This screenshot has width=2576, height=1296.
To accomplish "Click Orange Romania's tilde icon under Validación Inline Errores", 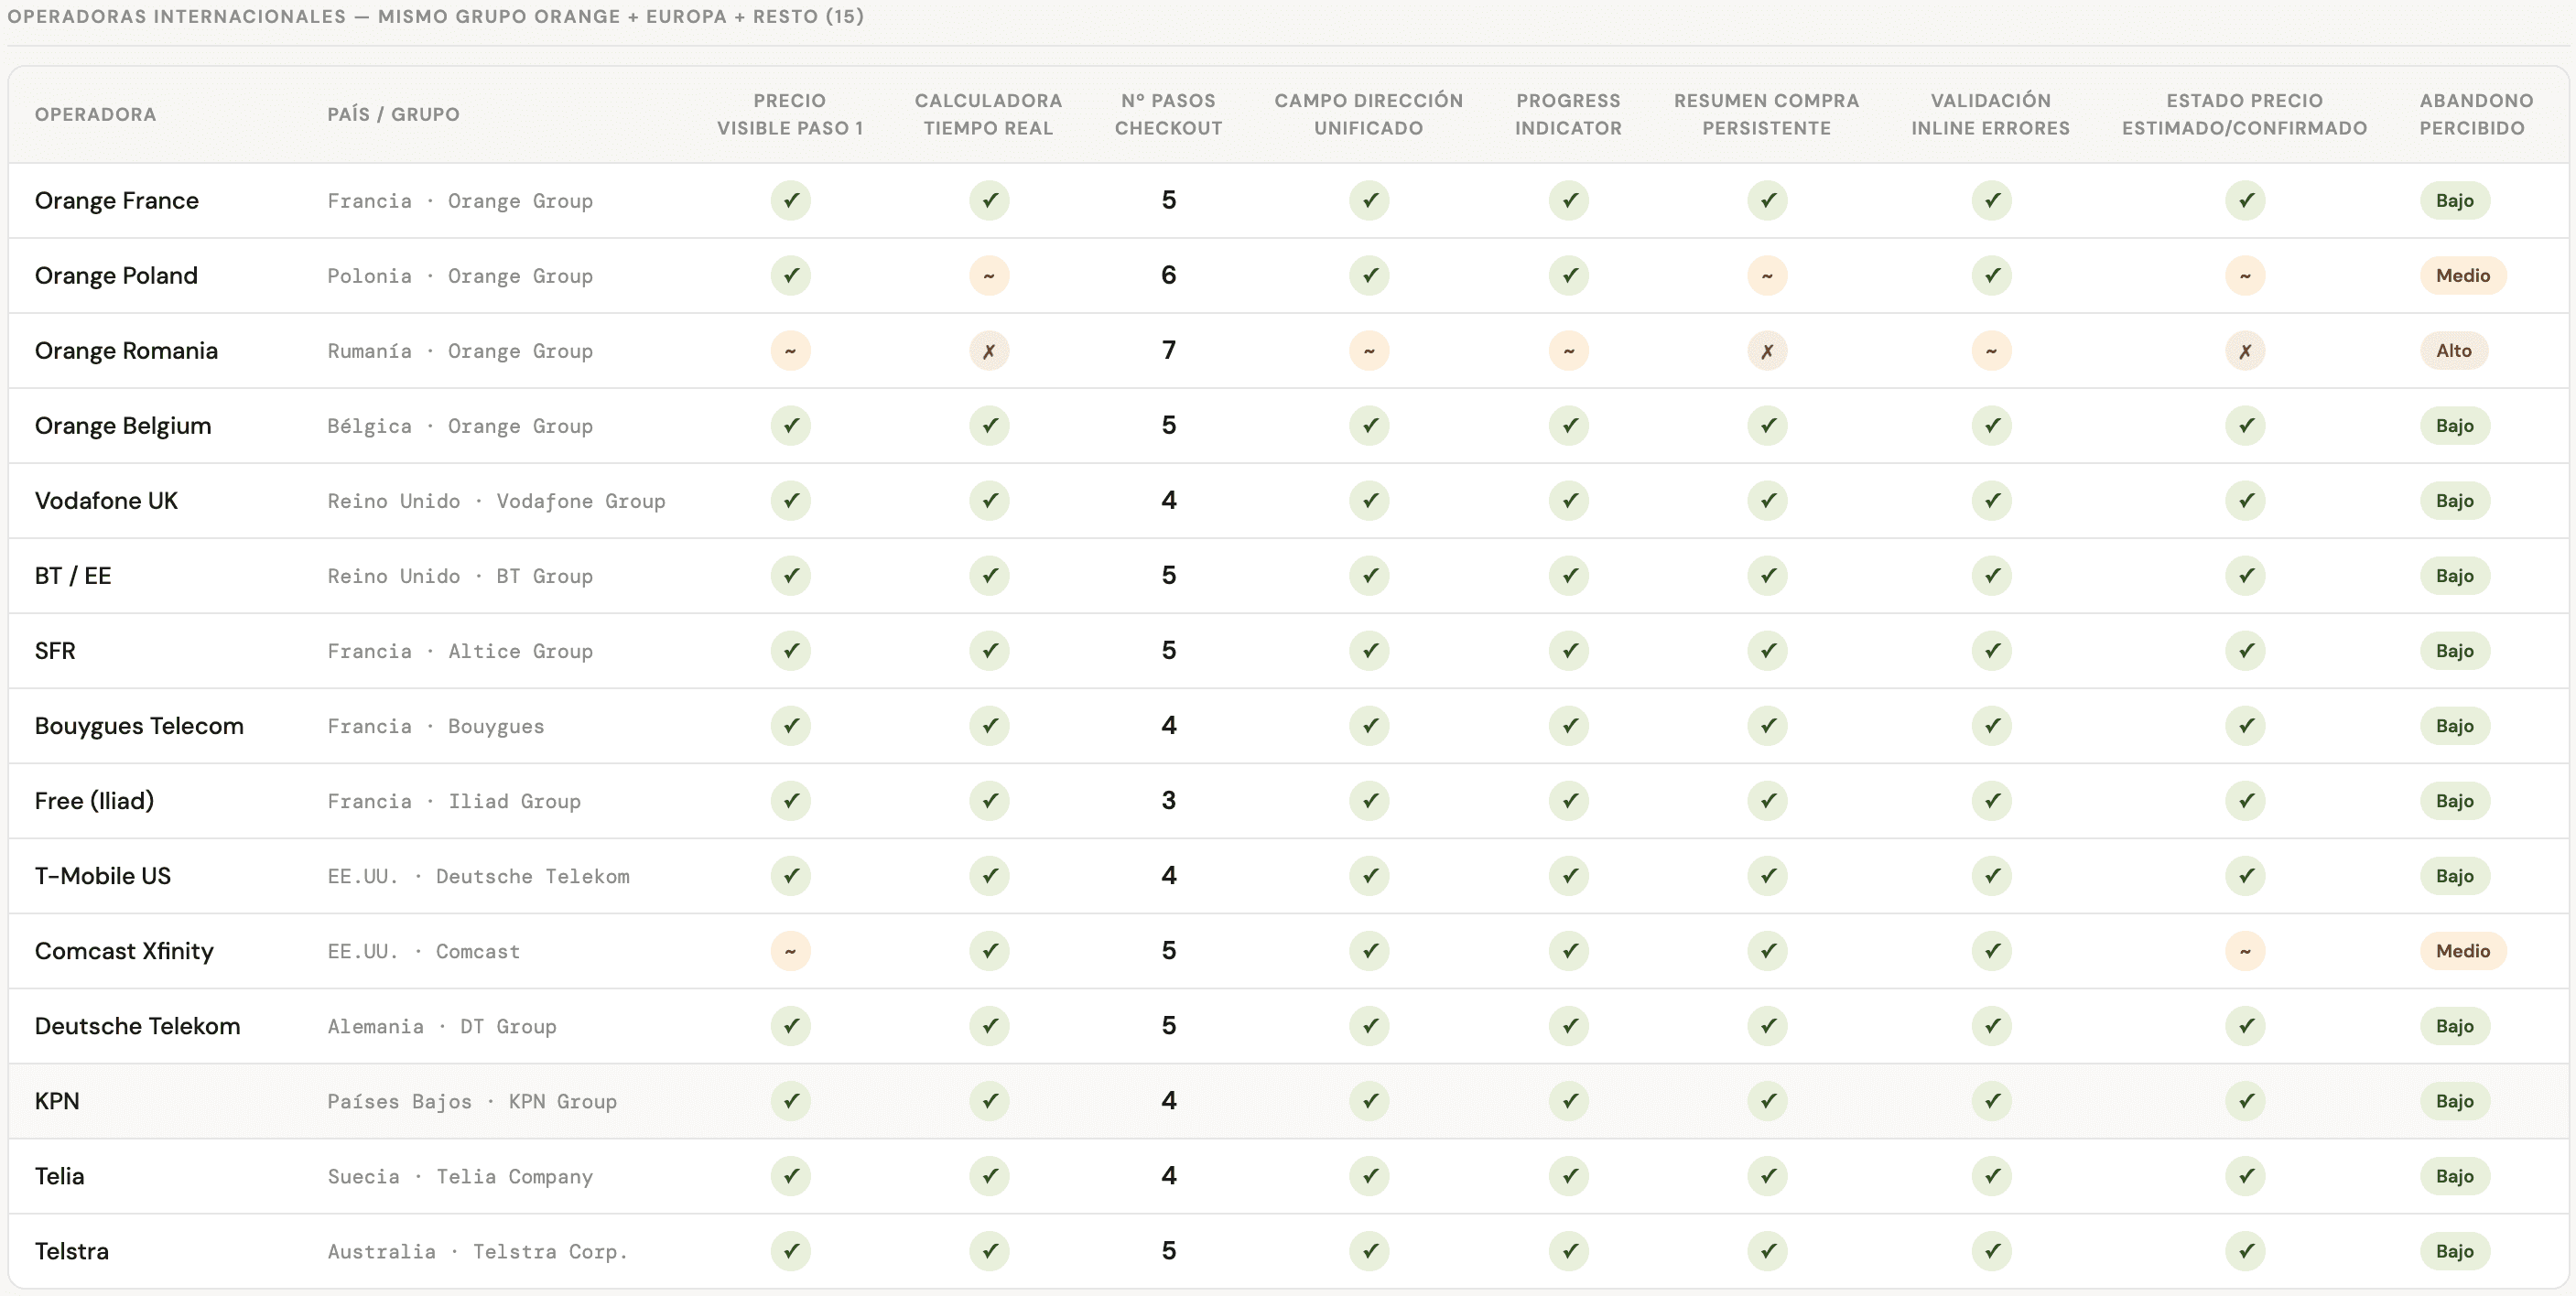I will pos(1991,350).
